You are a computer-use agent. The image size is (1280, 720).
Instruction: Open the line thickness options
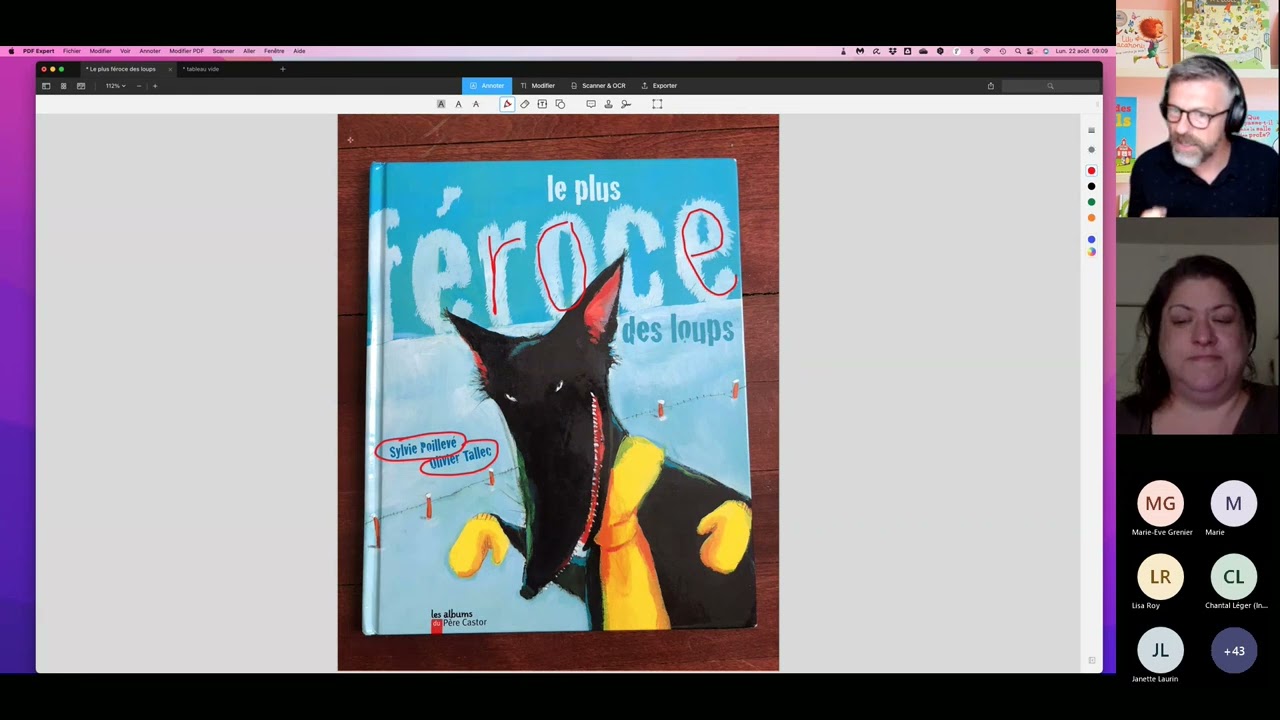tap(1091, 130)
